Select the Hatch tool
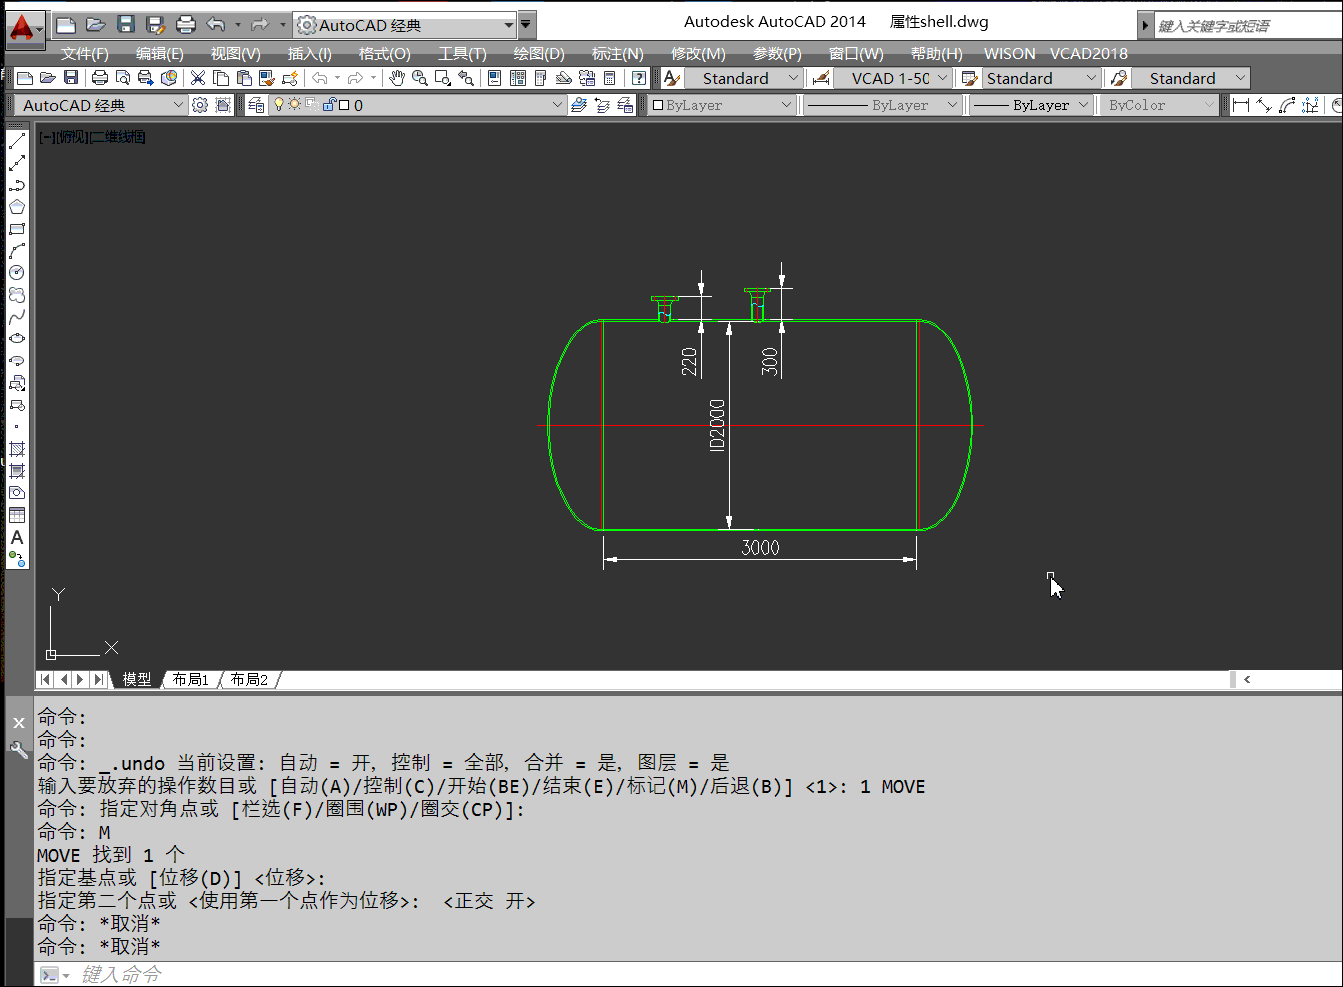This screenshot has width=1343, height=987. 17,449
